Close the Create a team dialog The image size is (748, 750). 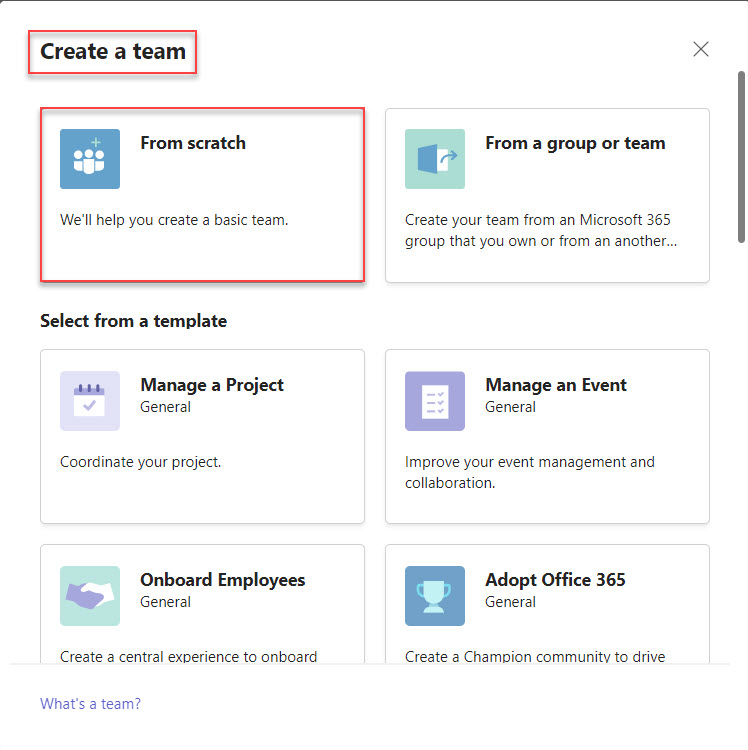point(701,49)
